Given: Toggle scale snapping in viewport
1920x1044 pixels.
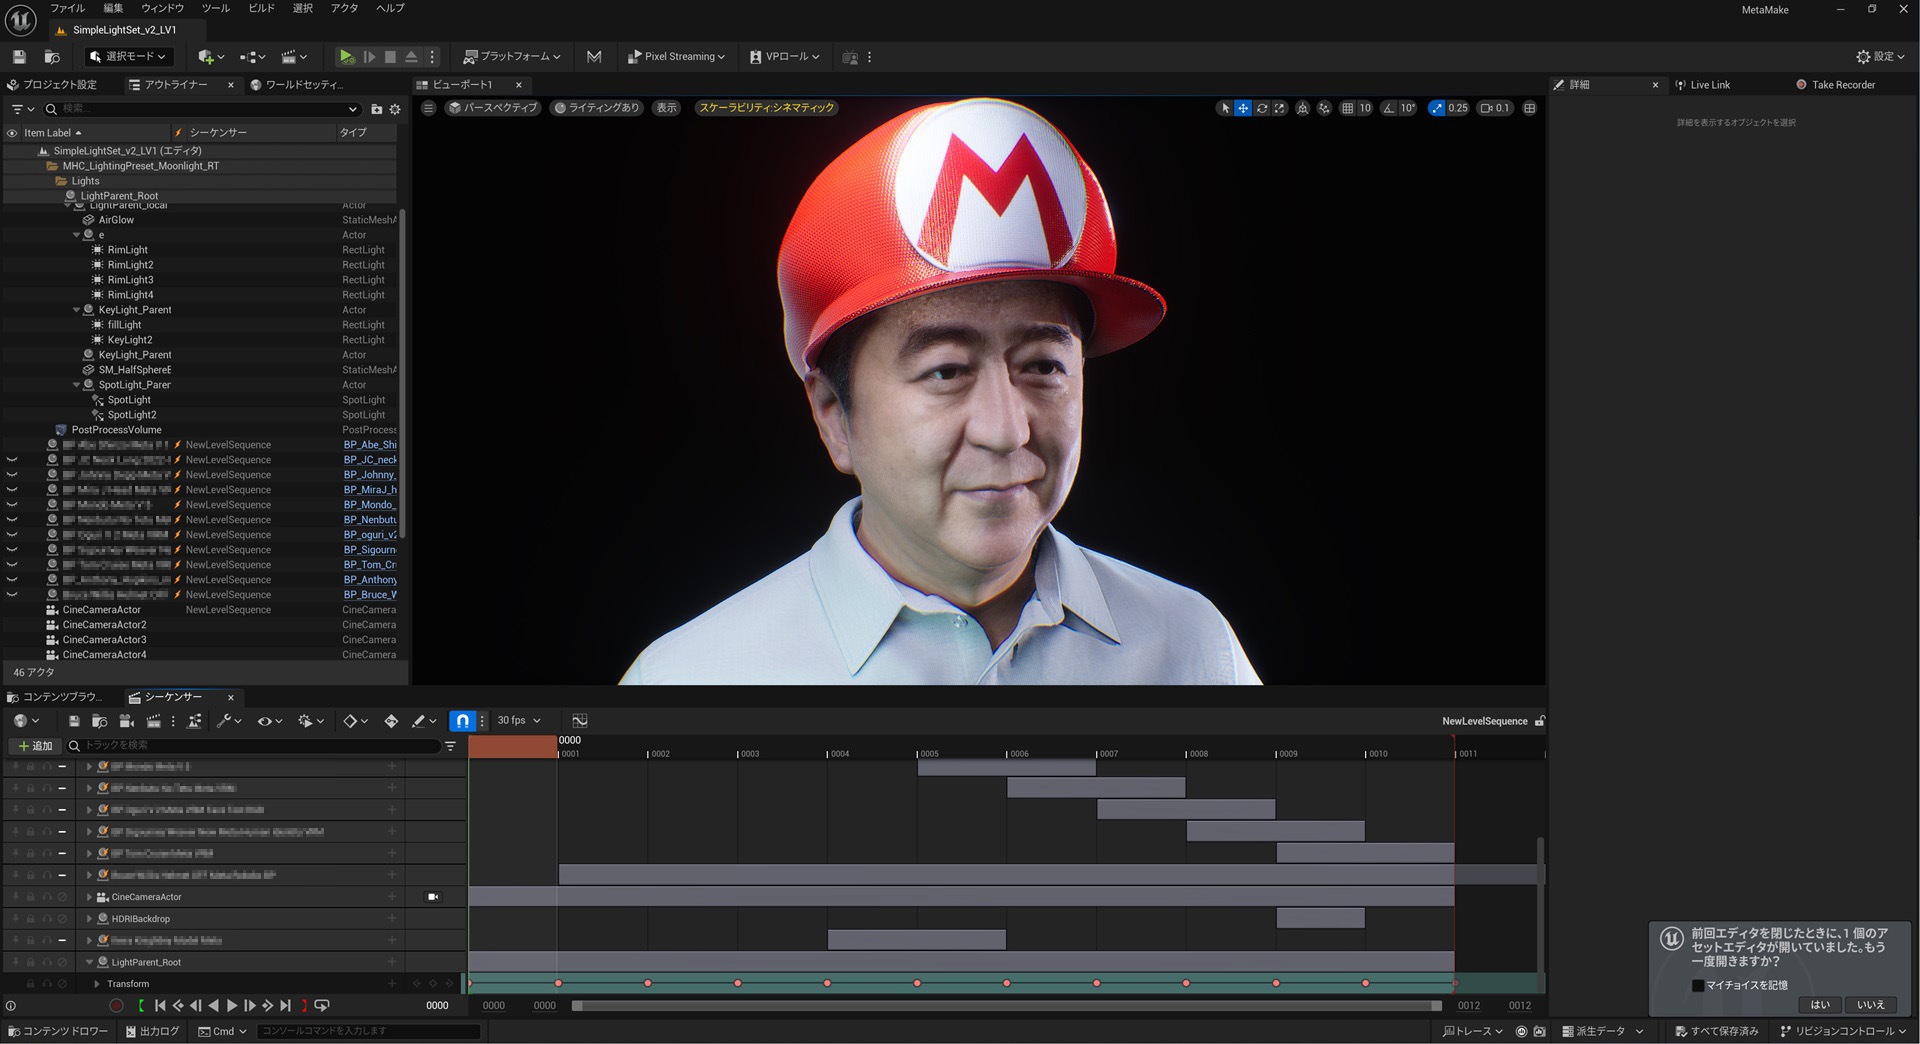Looking at the screenshot, I should (x=1437, y=108).
